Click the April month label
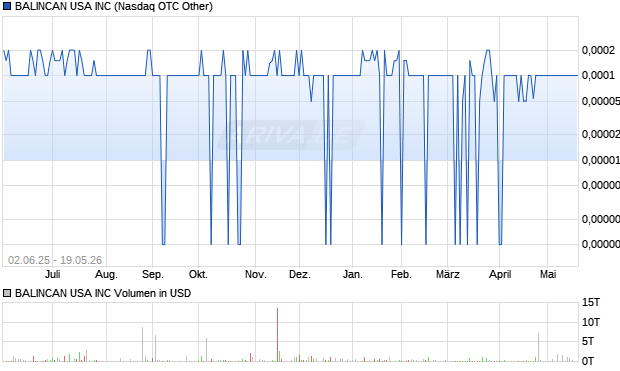Image resolution: width=620 pixels, height=371 pixels. coord(500,274)
